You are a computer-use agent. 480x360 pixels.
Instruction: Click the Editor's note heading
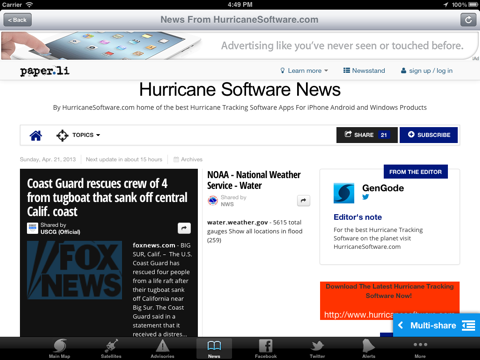click(358, 217)
